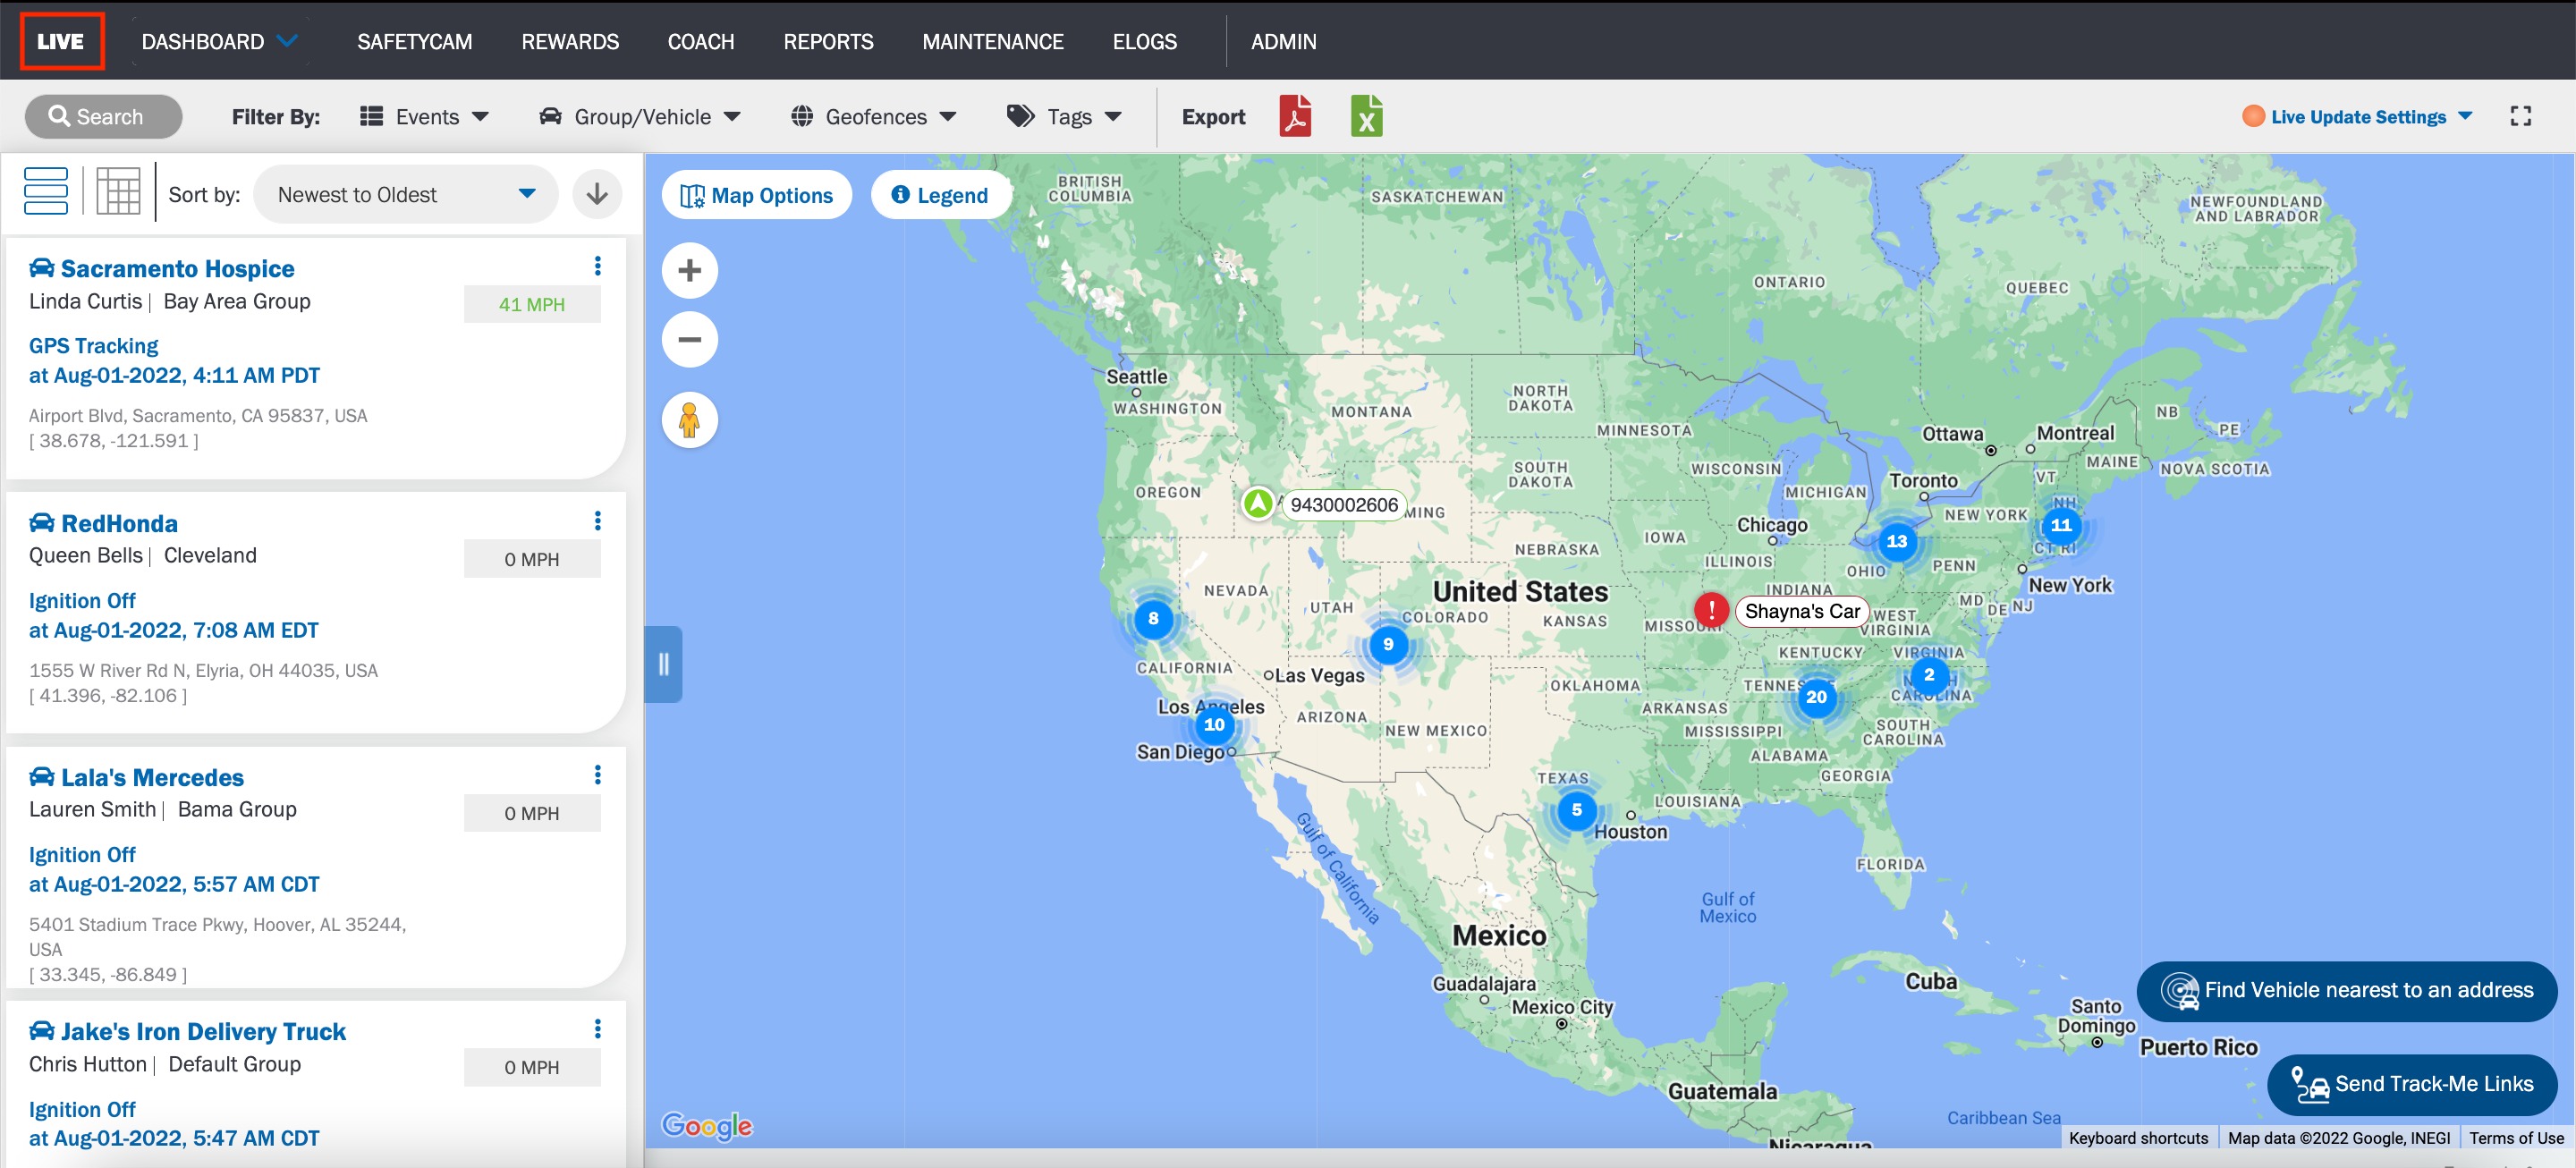Open Jake's Iron Delivery Truck vehicle link

tap(203, 1031)
